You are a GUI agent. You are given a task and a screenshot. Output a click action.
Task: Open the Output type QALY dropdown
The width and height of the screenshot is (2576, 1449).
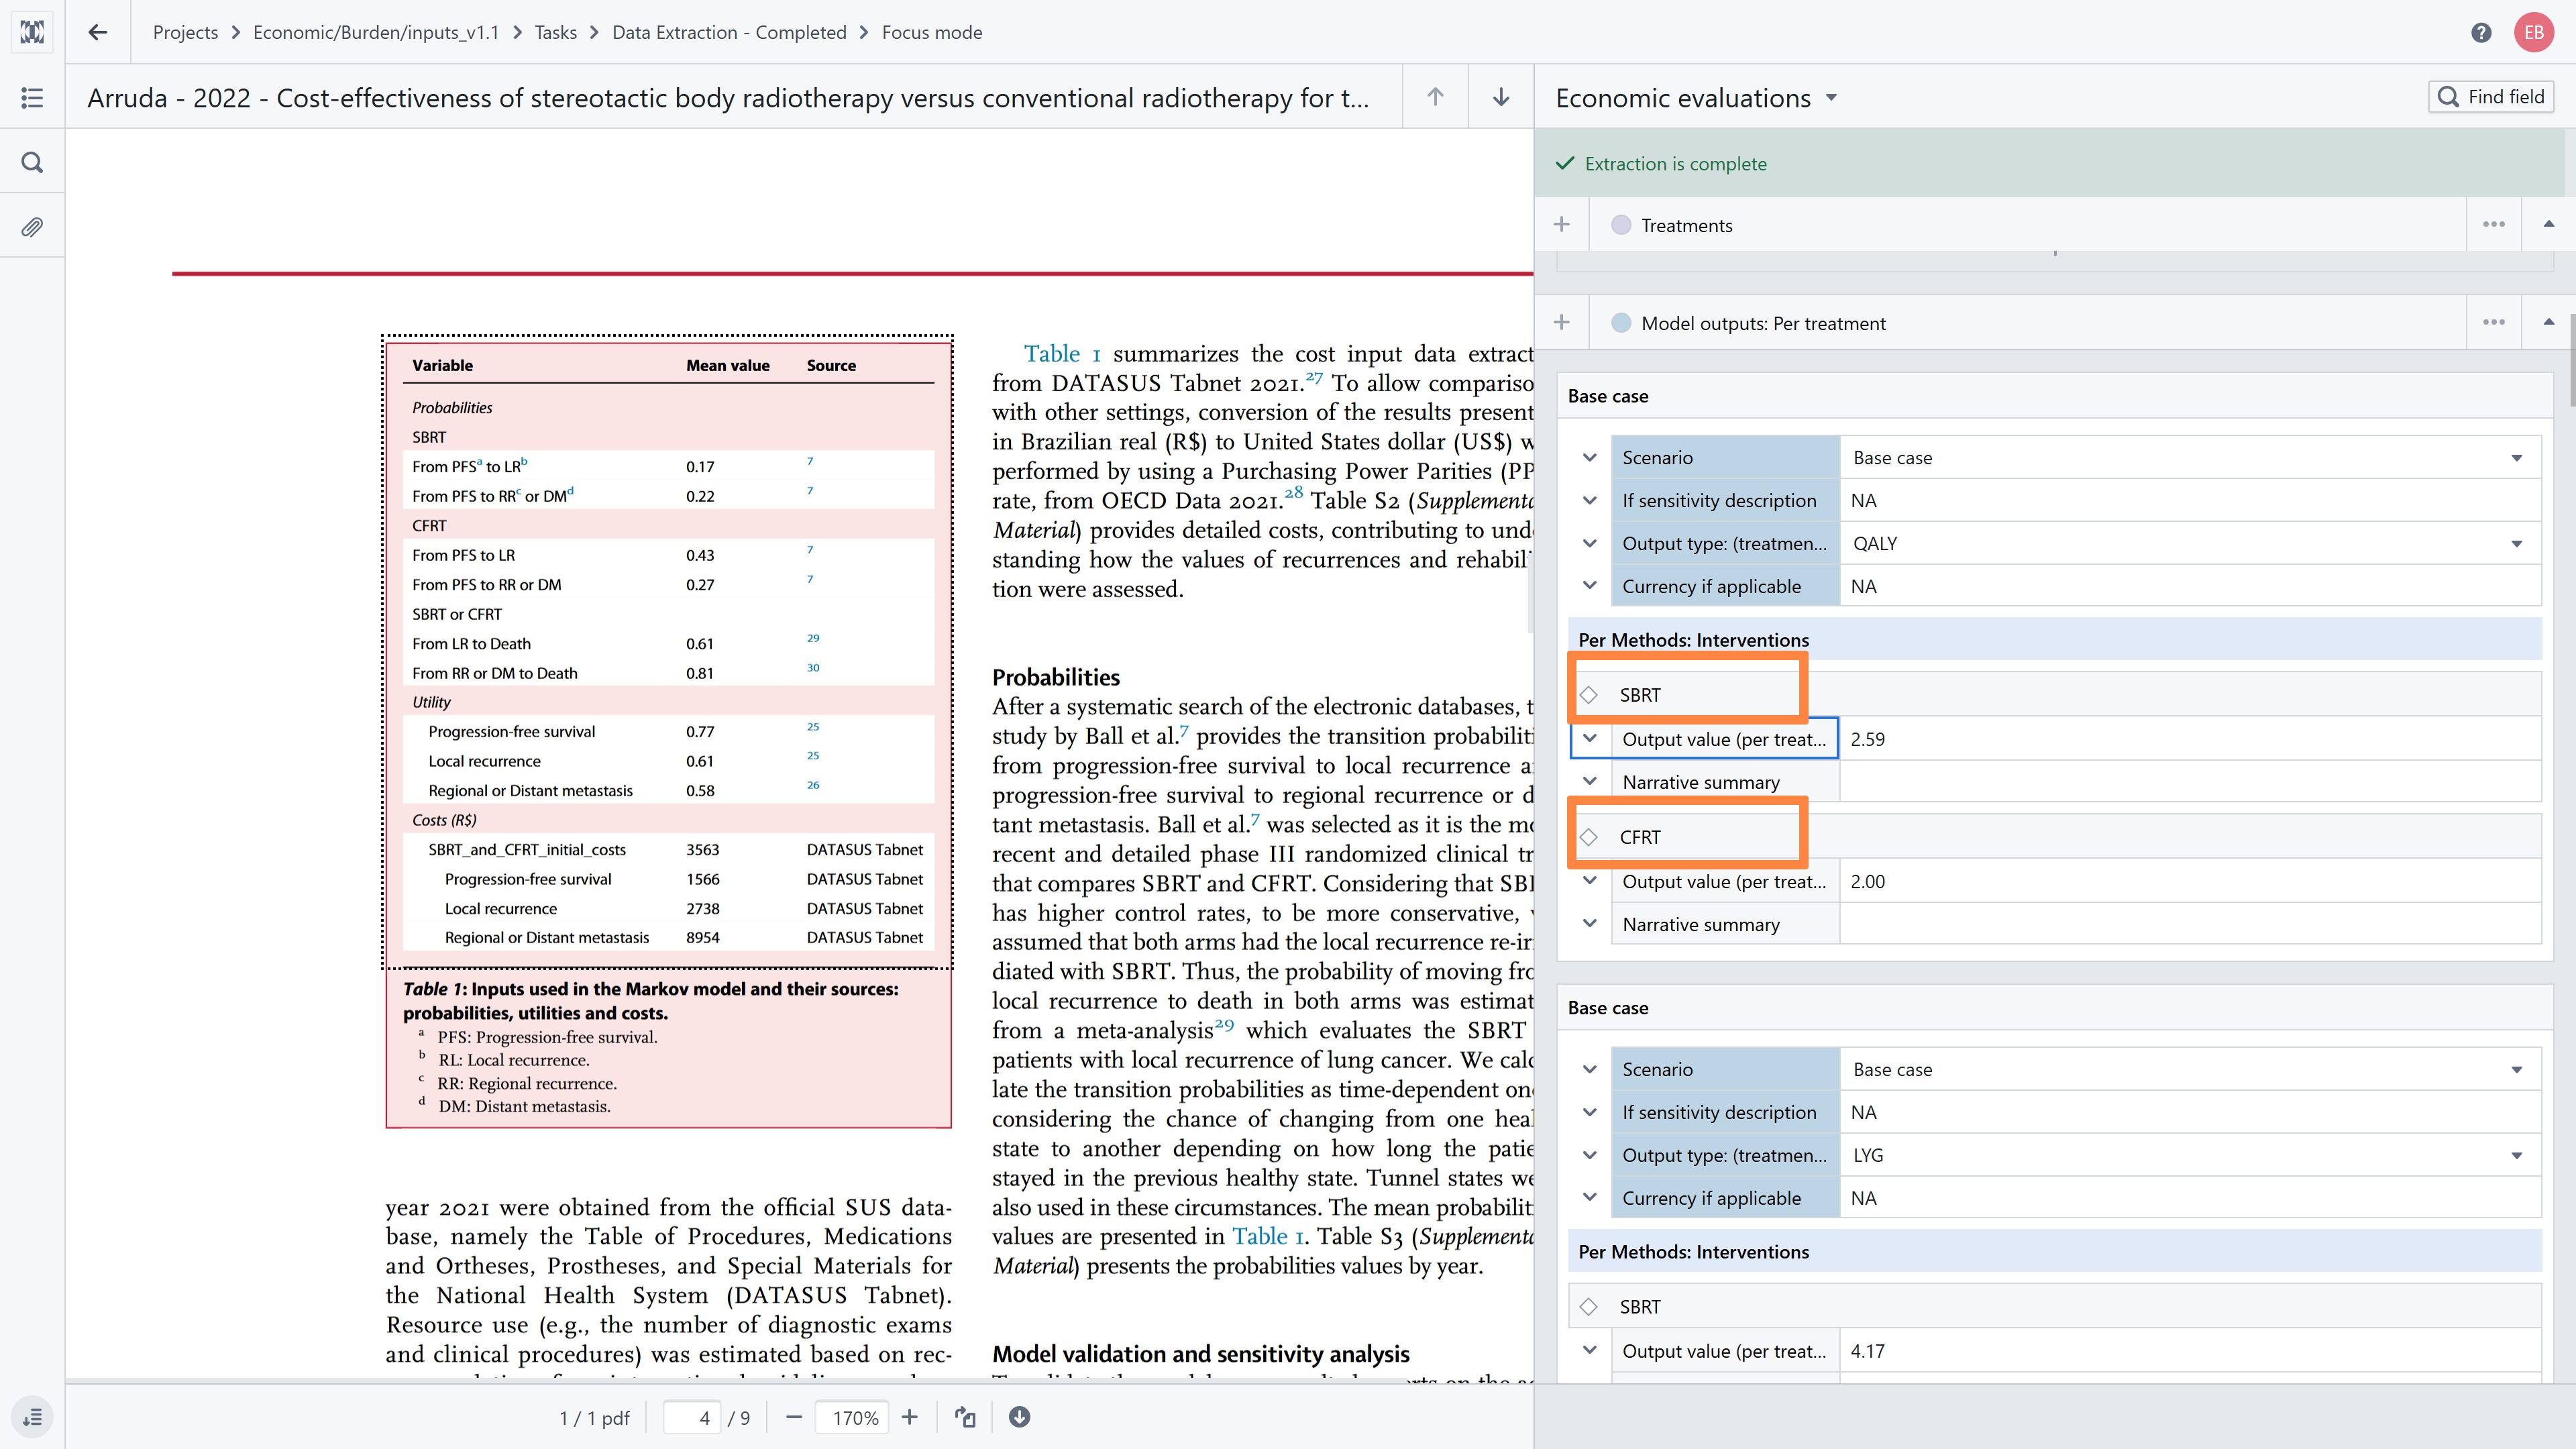(2190, 544)
